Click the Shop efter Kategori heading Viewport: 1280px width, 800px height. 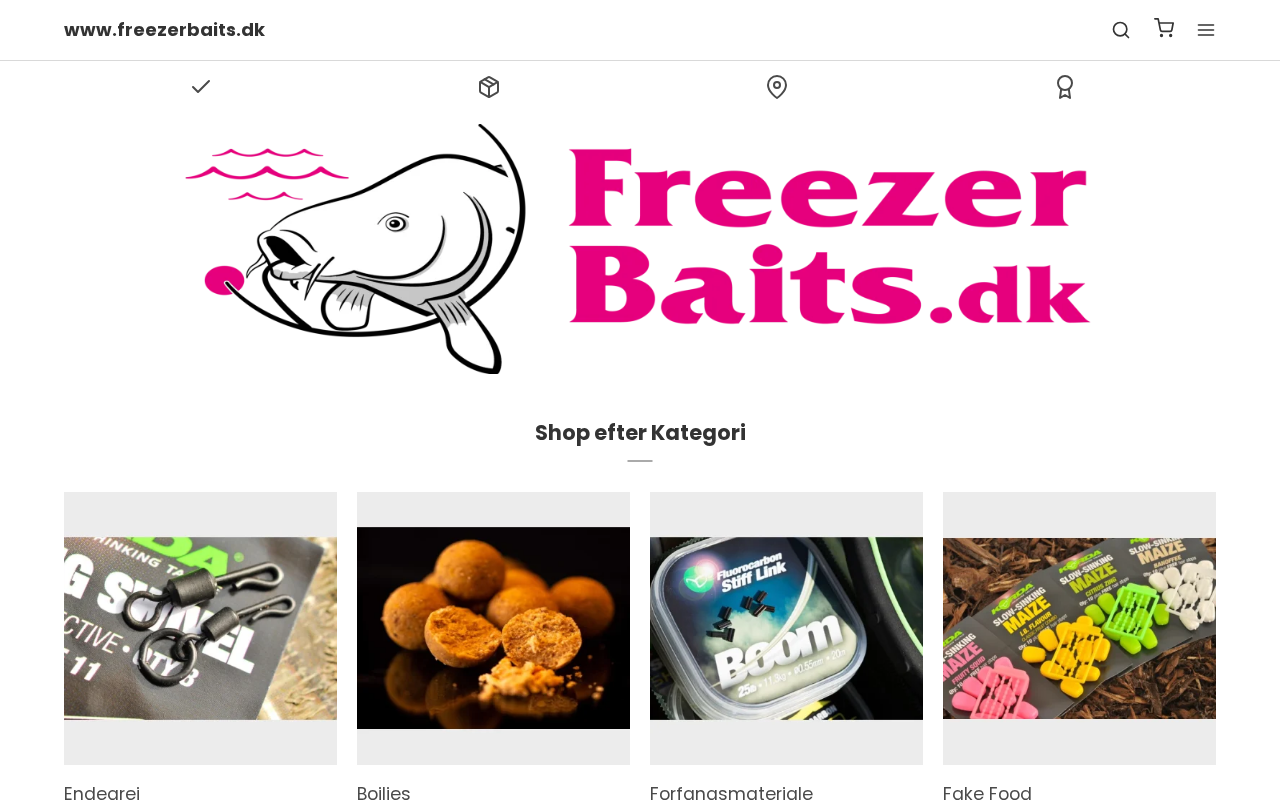[x=640, y=433]
